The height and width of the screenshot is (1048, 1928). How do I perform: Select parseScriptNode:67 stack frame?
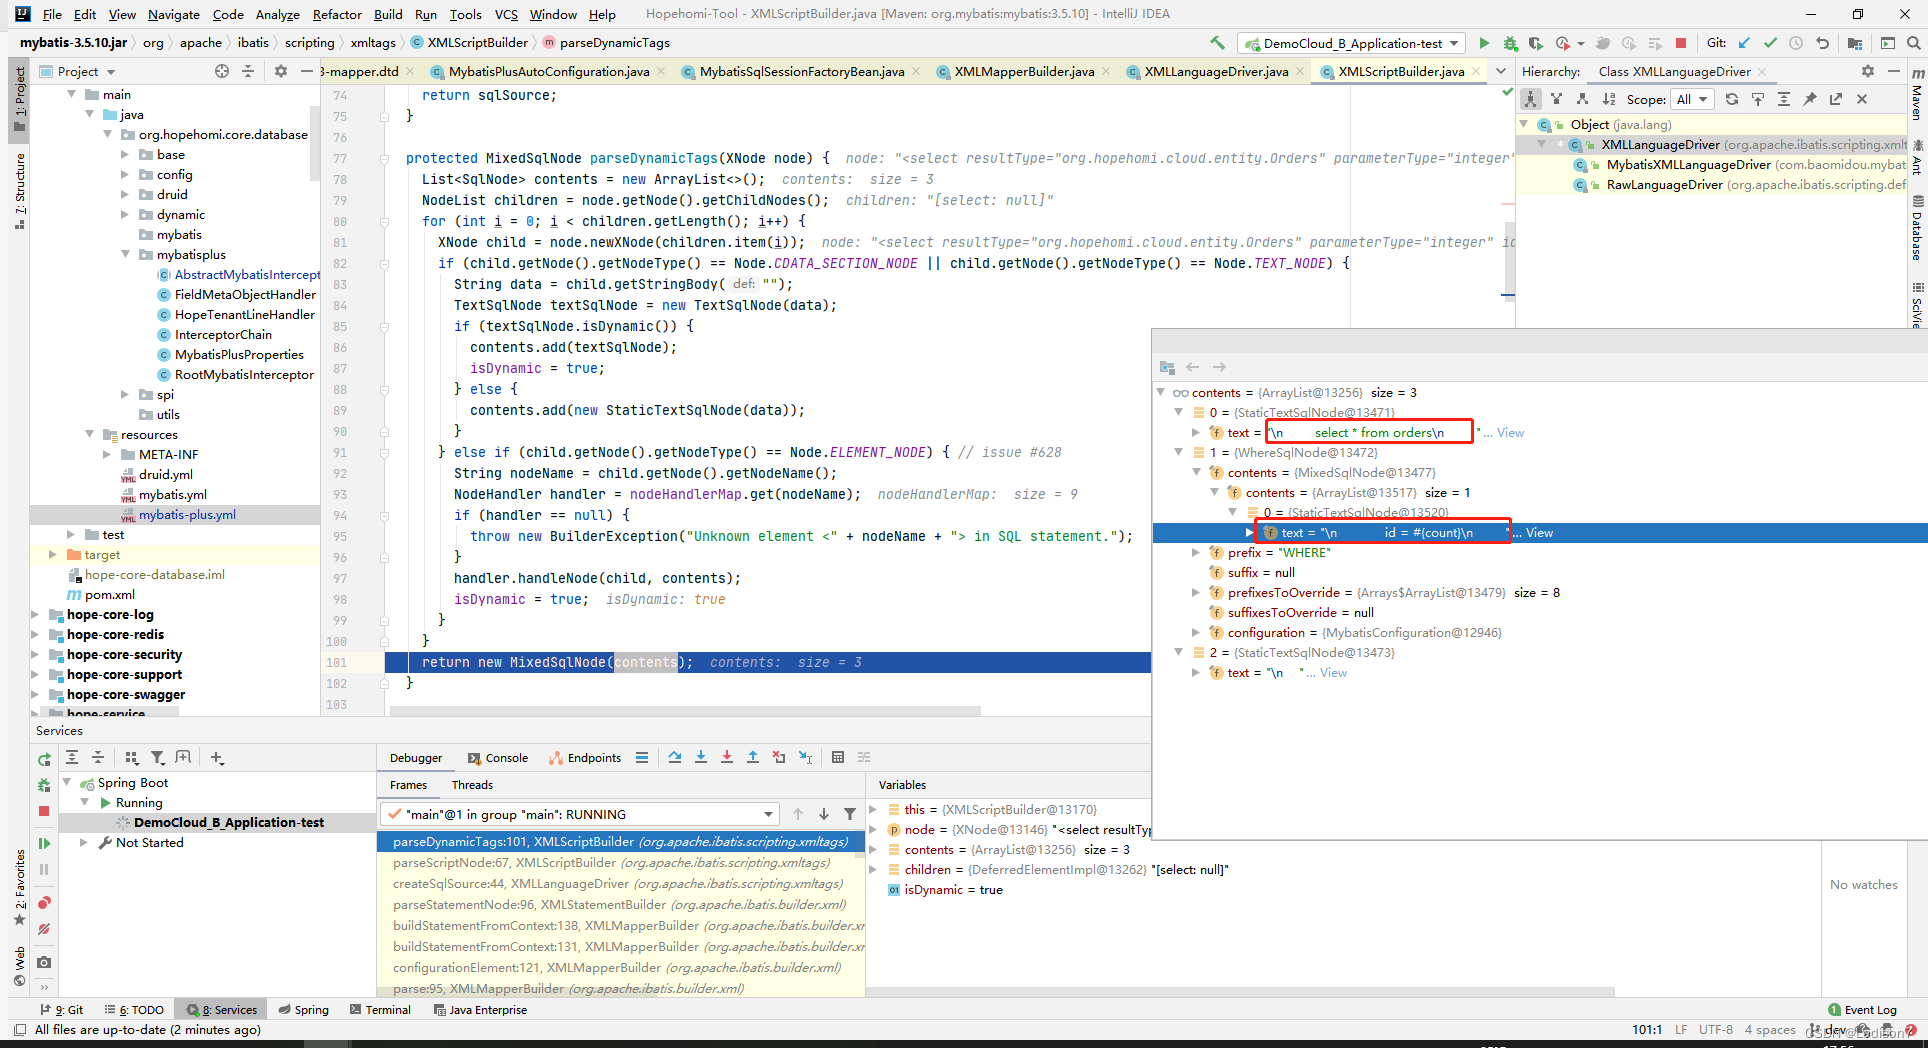coord(611,863)
